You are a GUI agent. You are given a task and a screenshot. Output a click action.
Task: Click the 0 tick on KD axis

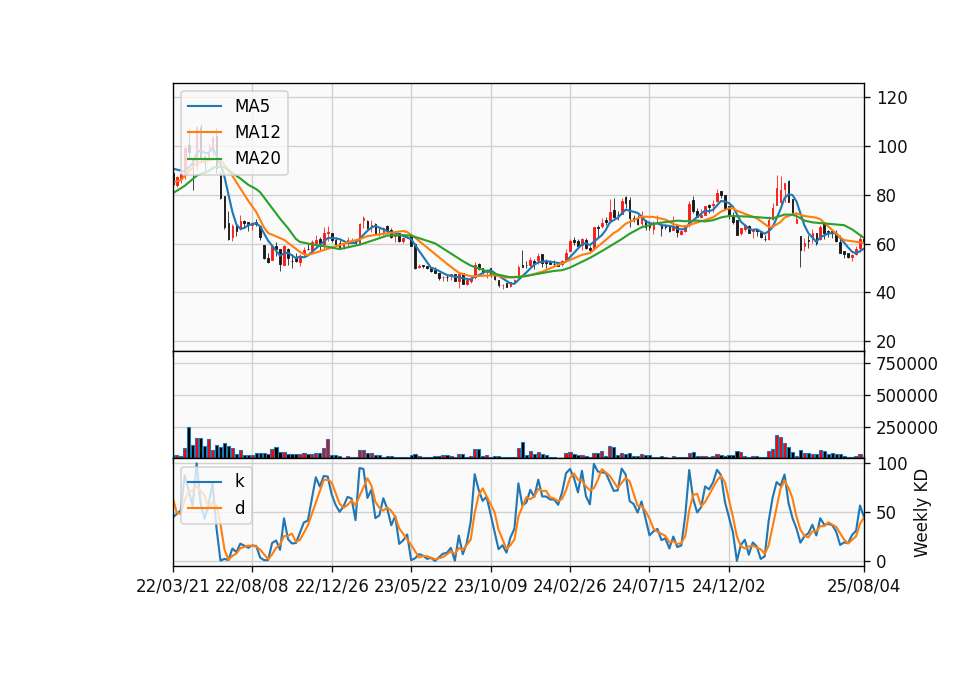point(882,561)
